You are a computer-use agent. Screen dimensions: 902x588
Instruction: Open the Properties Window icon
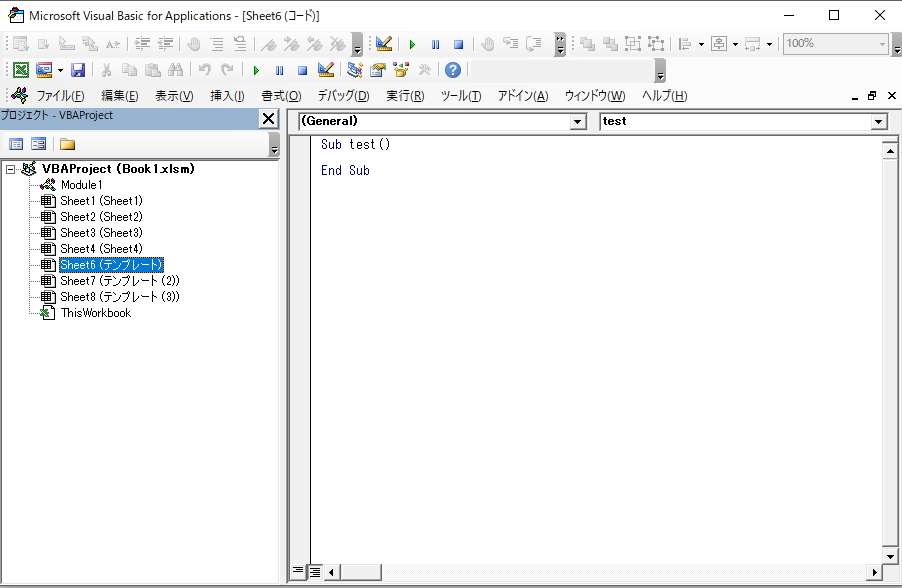tap(377, 70)
